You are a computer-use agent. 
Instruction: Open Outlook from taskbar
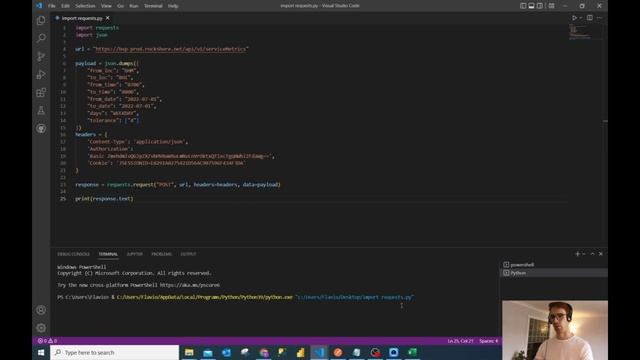point(227,353)
